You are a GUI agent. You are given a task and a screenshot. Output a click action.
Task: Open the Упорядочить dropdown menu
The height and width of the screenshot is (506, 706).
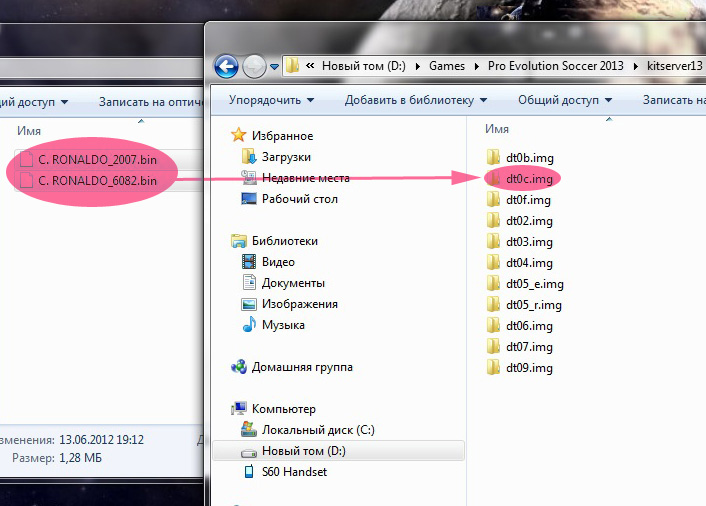270,100
